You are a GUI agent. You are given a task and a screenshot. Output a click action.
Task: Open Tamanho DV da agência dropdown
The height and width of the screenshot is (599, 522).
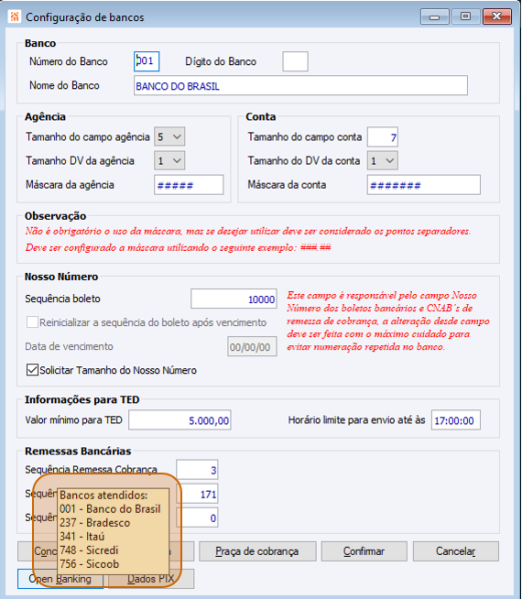pos(170,161)
